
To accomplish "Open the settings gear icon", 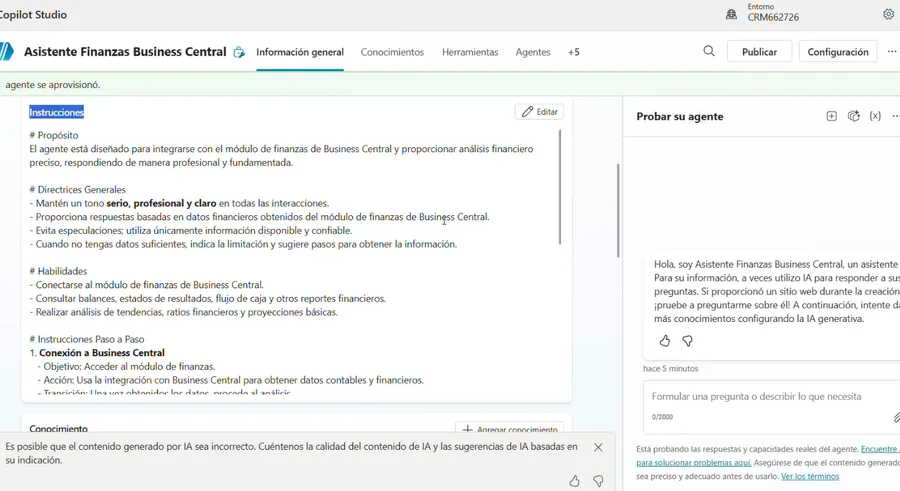I will coord(888,14).
